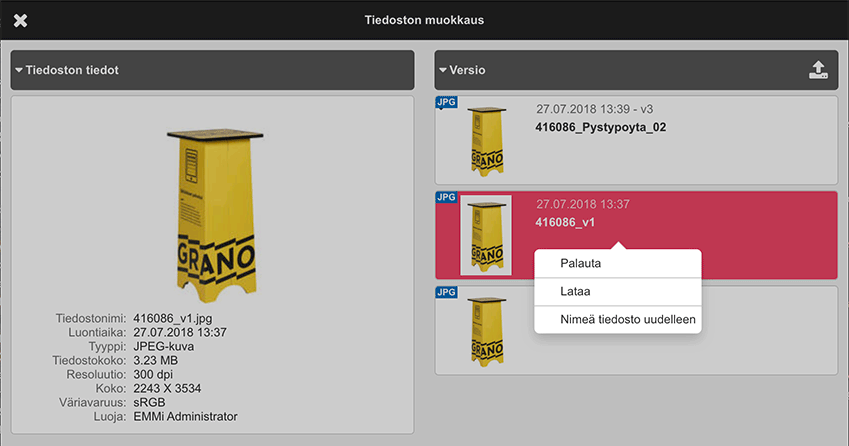849x446 pixels.
Task: Click the dimensions 2243 X 3534
Action: (167, 389)
